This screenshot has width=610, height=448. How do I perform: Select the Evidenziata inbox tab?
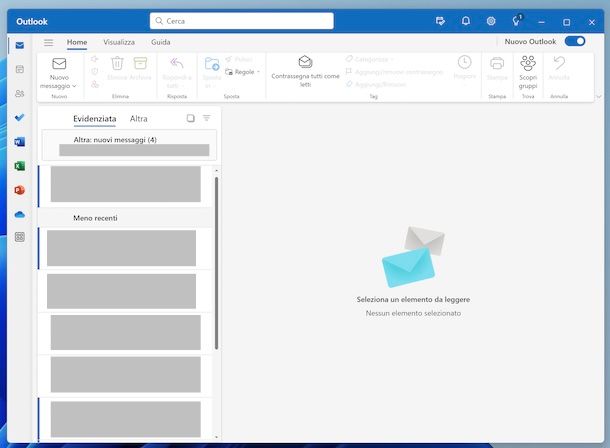click(95, 119)
